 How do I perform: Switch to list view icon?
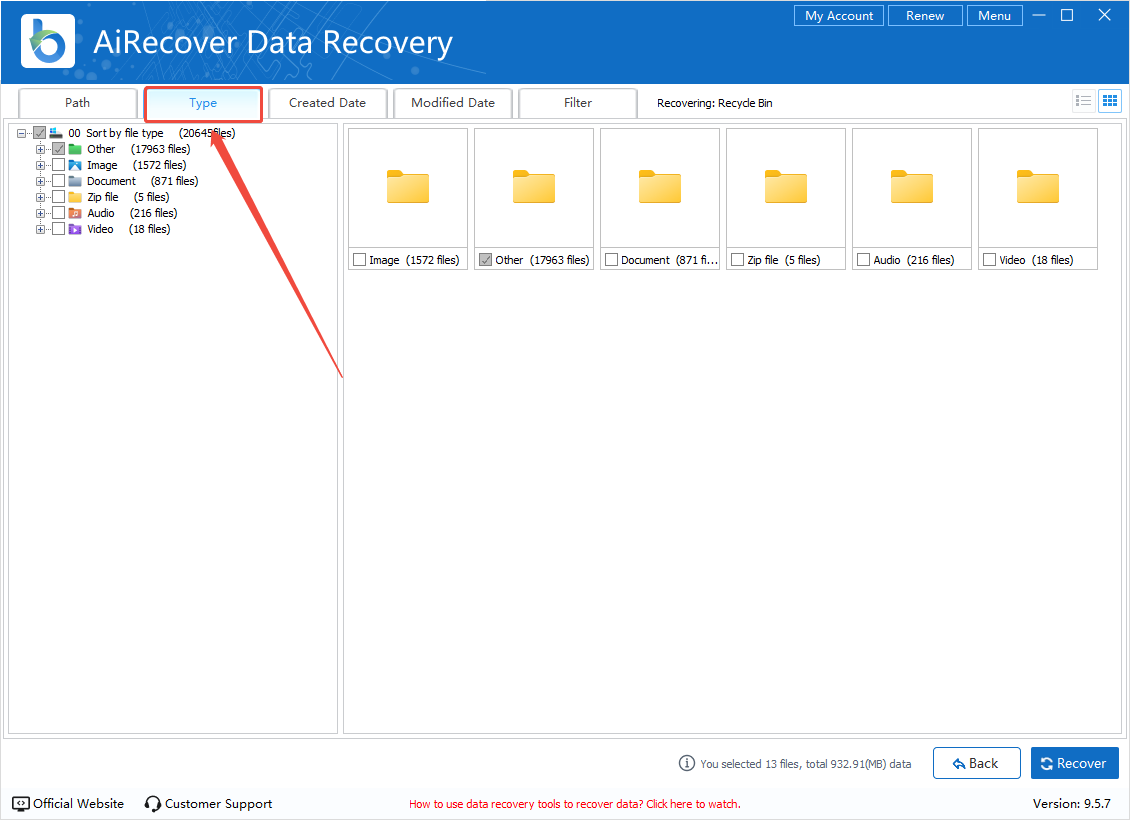point(1083,101)
